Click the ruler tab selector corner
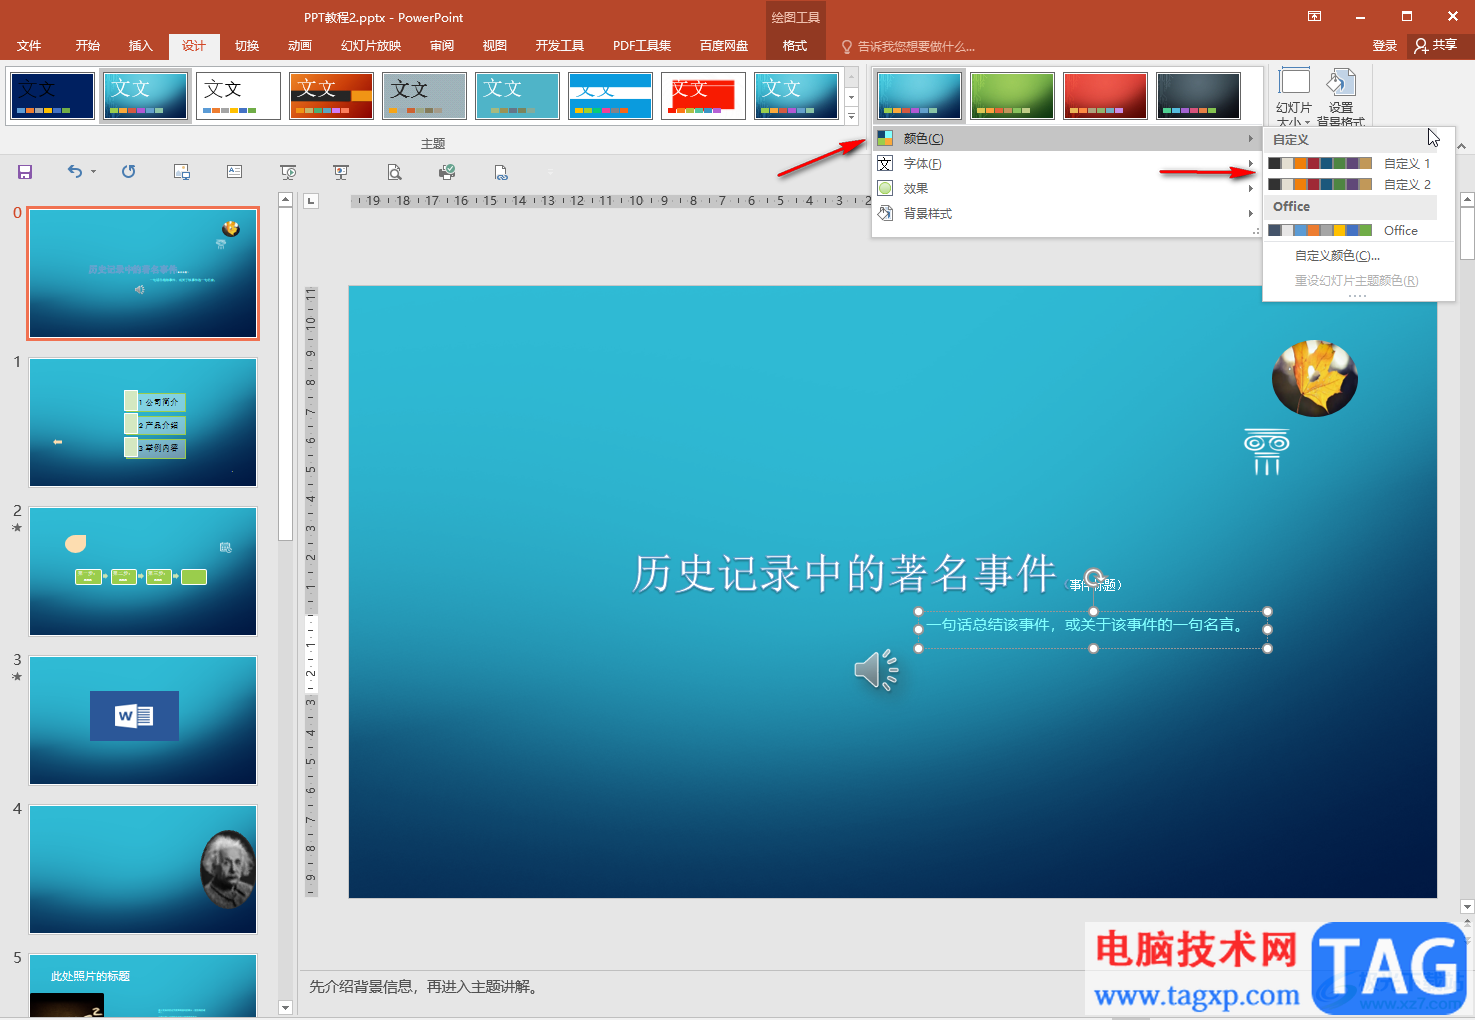Viewport: 1475px width, 1020px height. click(x=311, y=200)
